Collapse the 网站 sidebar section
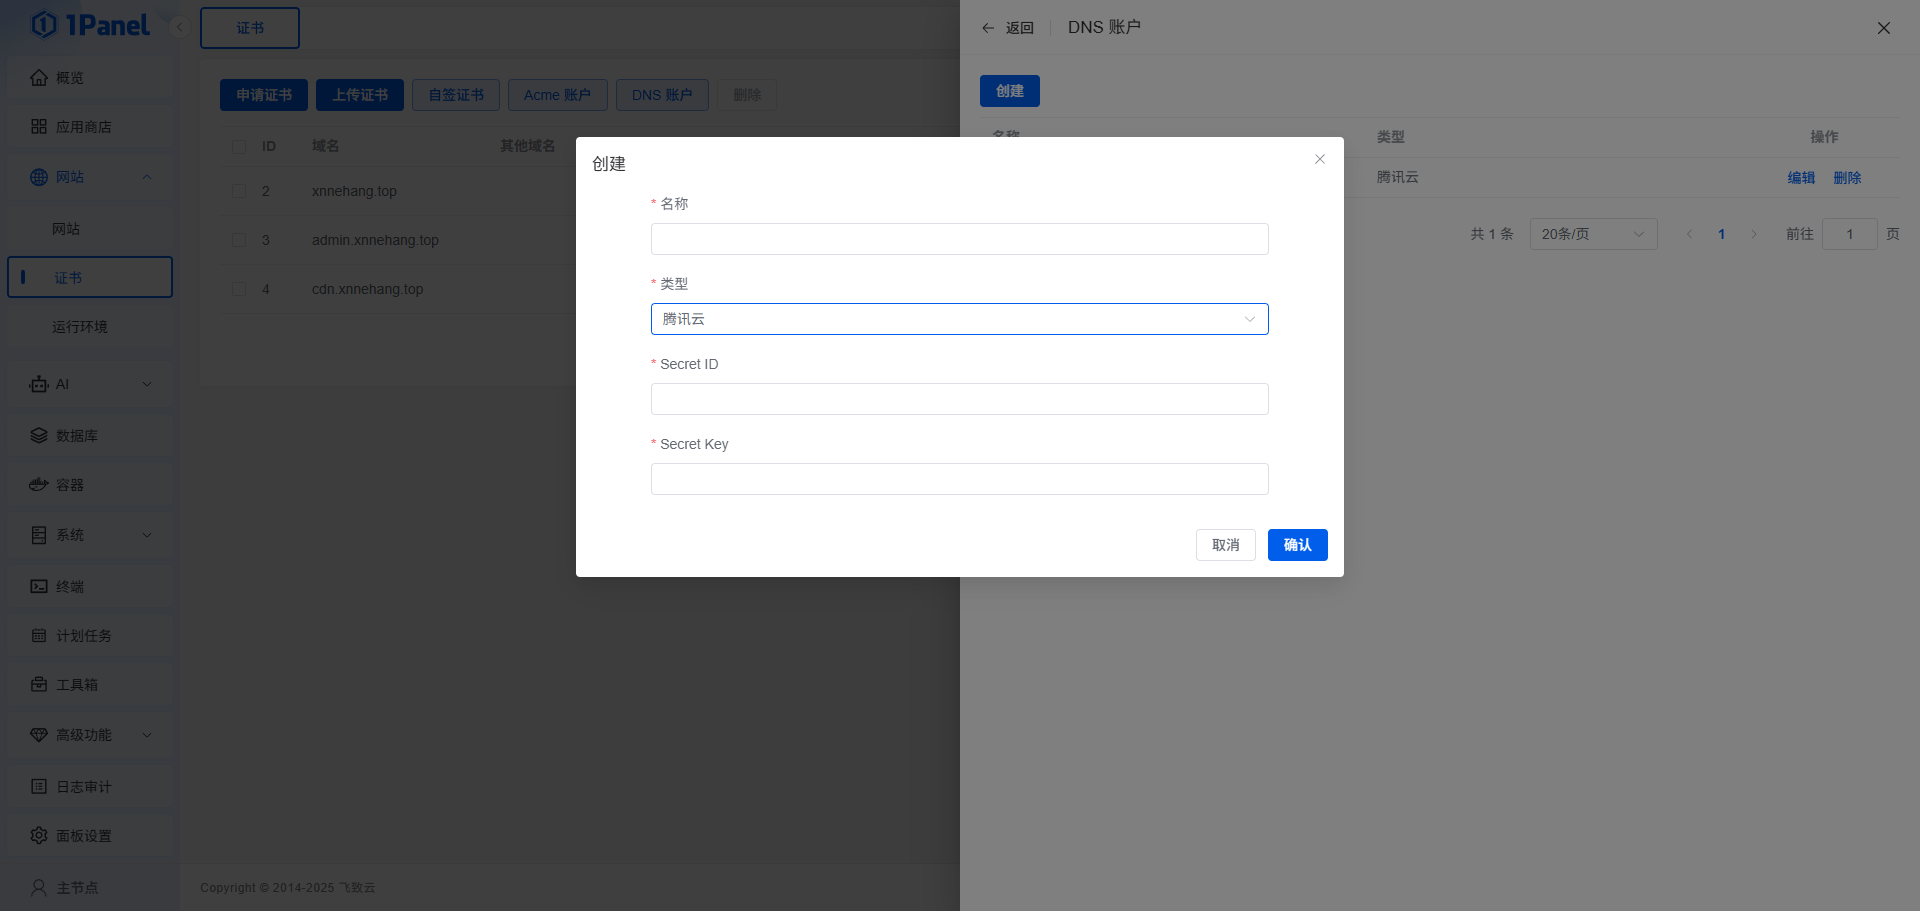Screen dimensions: 1920x911 (146, 176)
